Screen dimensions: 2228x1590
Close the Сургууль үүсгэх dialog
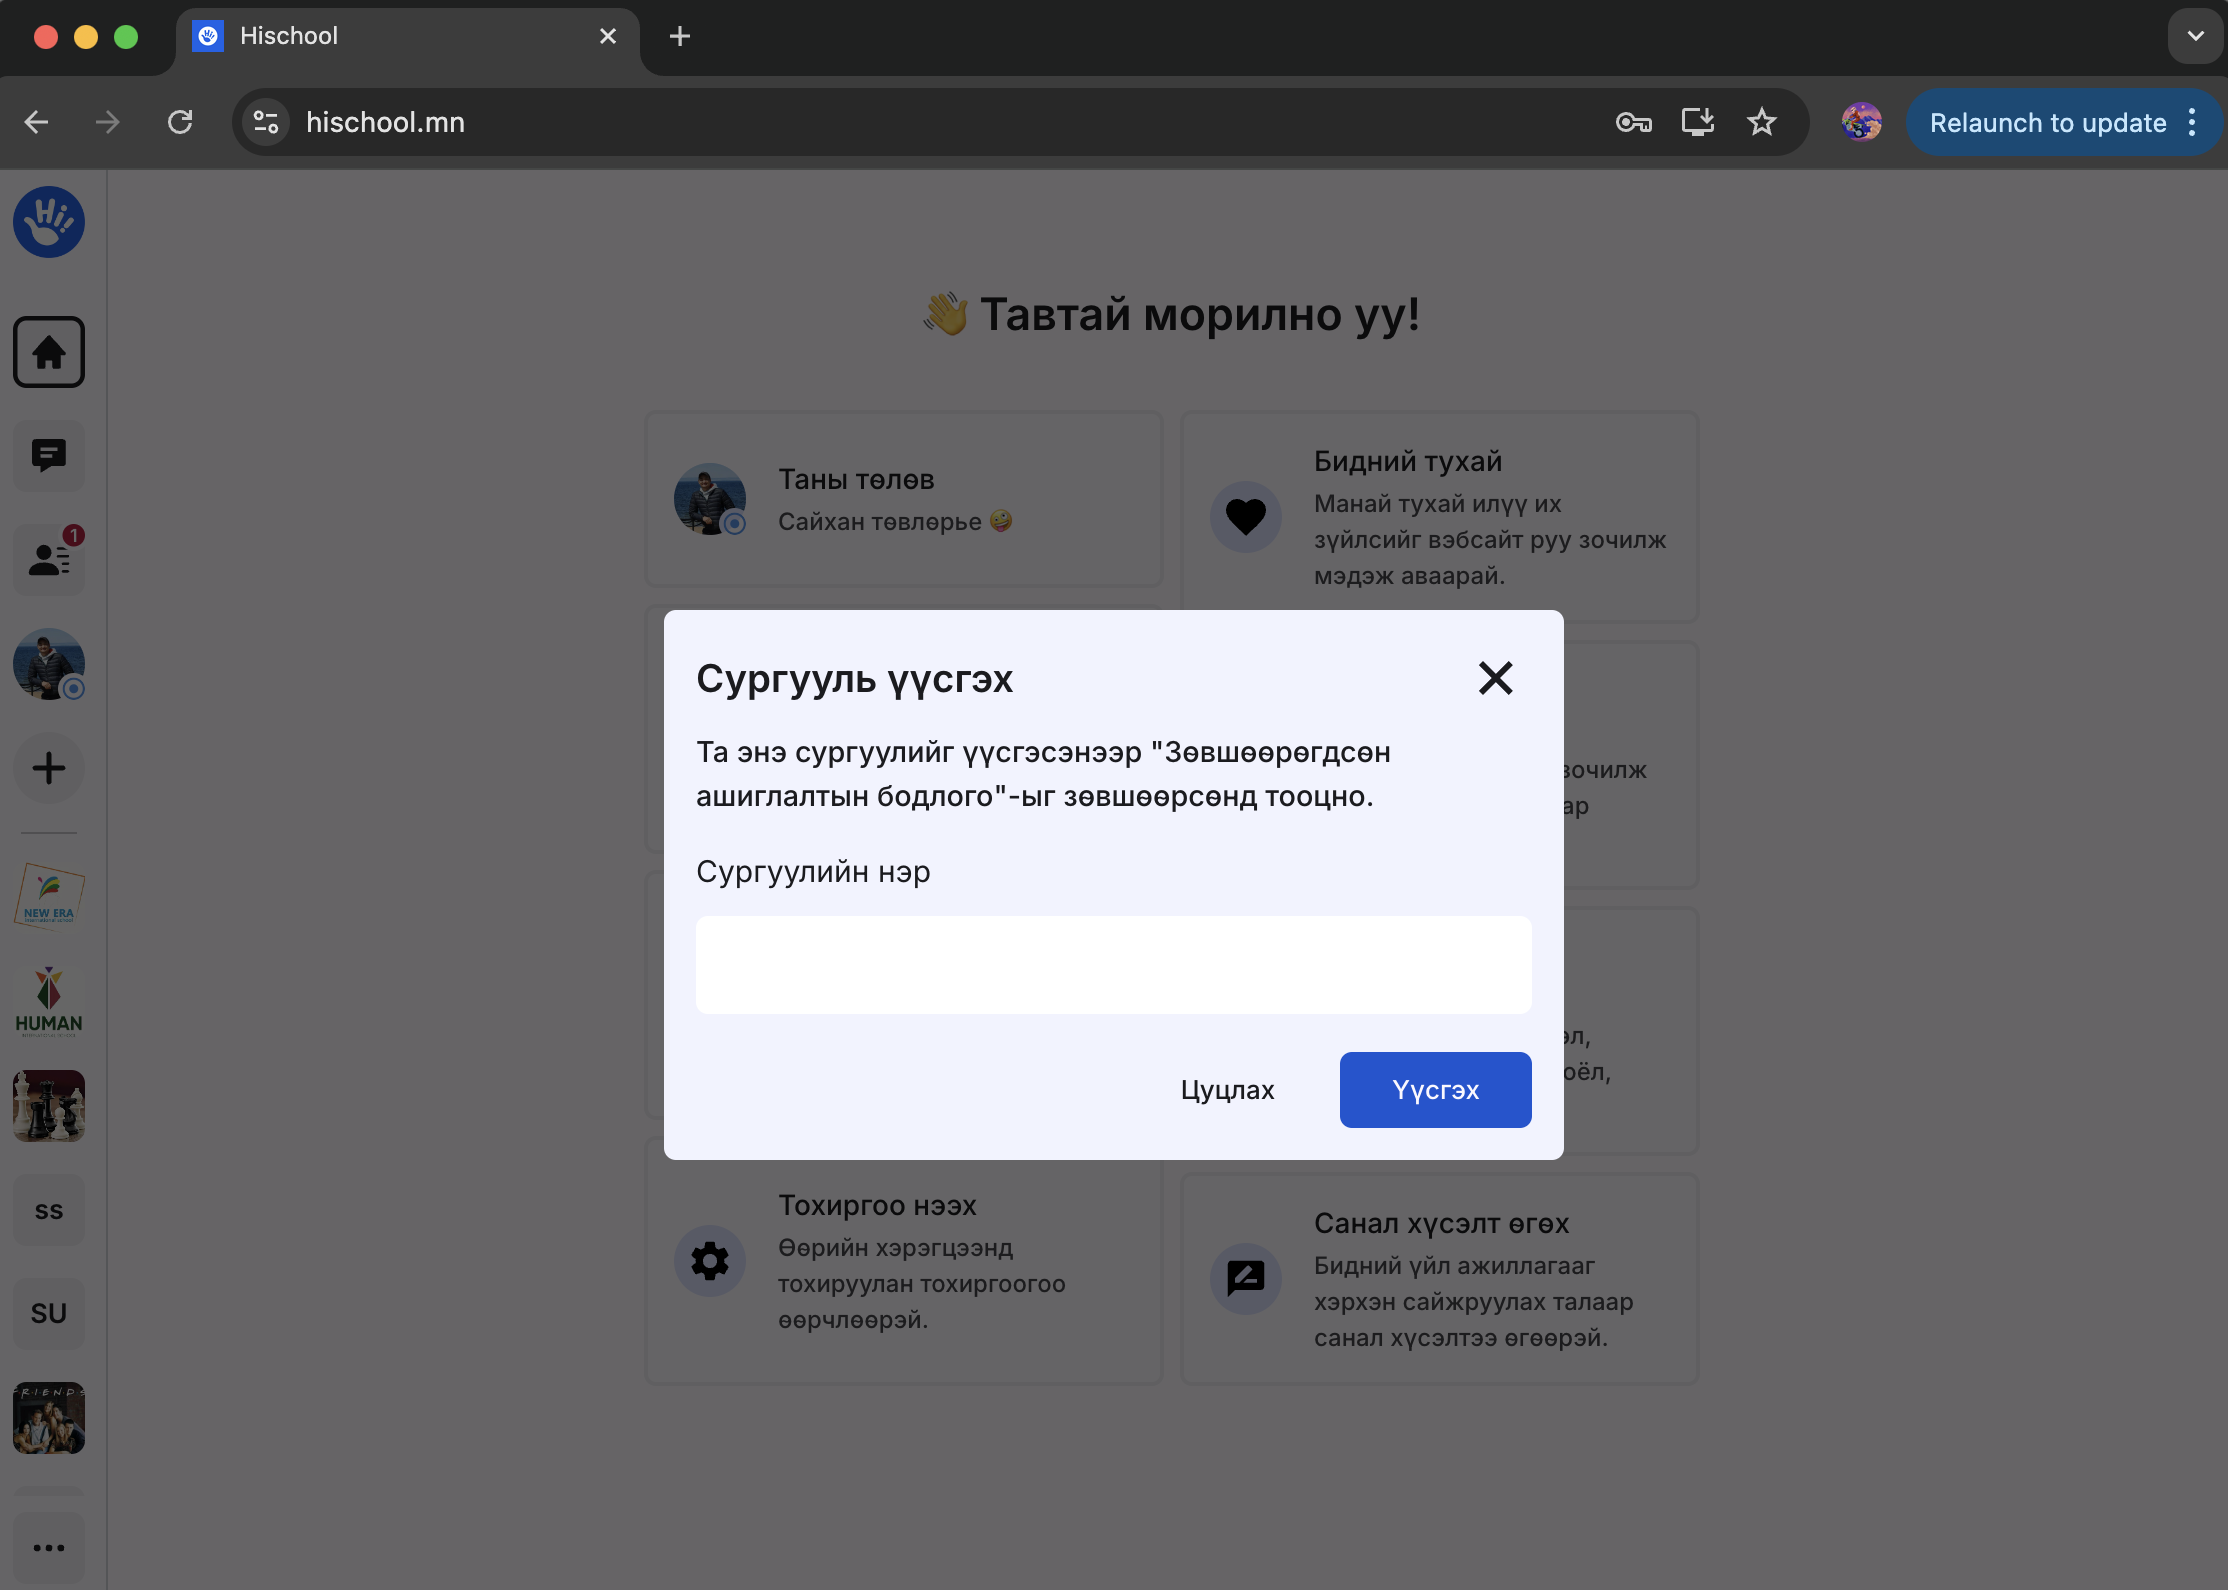coord(1495,678)
